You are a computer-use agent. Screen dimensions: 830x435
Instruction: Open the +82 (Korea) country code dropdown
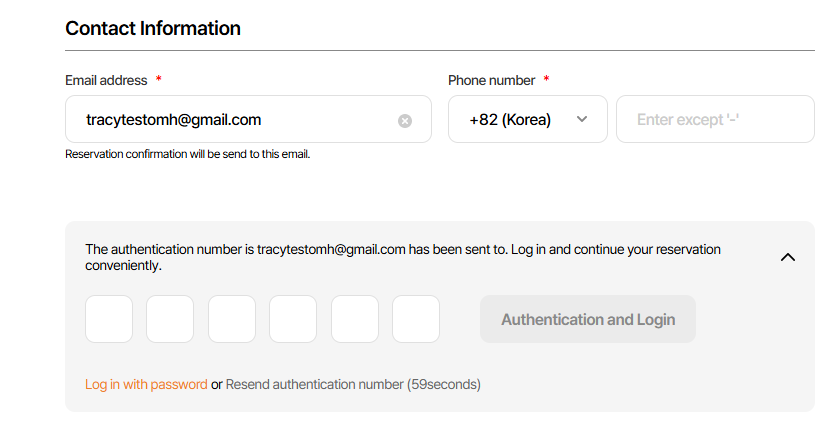pyautogui.click(x=527, y=120)
